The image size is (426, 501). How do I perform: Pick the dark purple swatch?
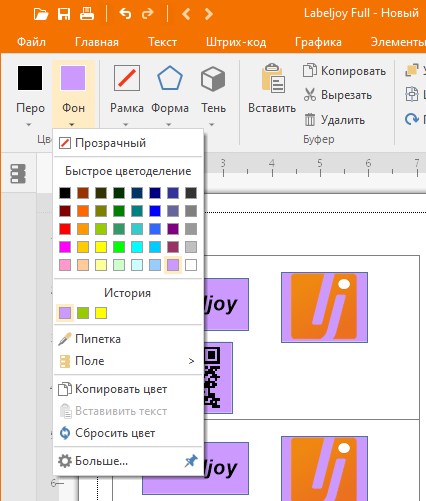point(173,229)
